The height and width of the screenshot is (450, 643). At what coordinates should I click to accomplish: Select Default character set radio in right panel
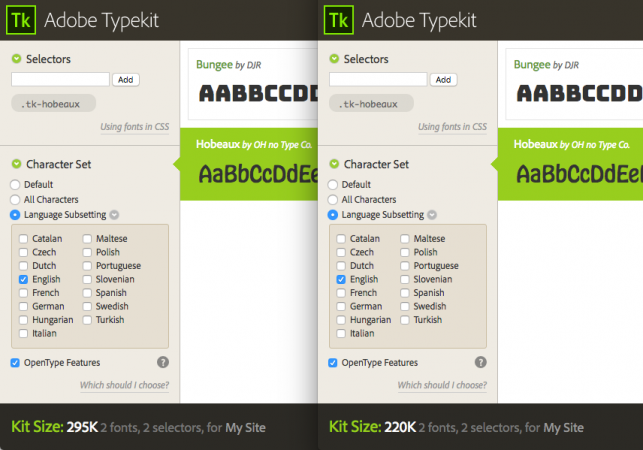(333, 185)
